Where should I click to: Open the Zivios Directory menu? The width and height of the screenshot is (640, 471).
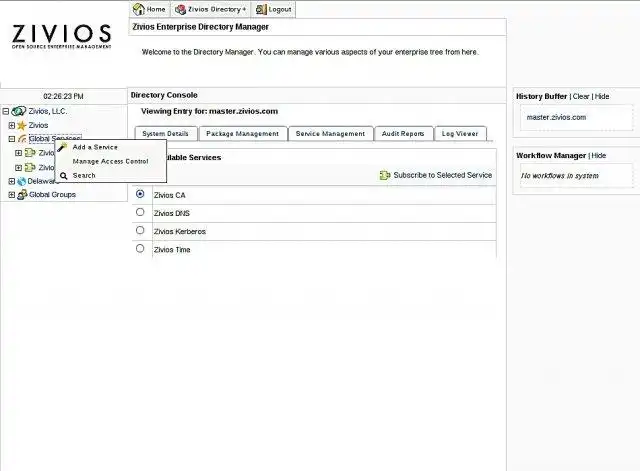point(211,9)
